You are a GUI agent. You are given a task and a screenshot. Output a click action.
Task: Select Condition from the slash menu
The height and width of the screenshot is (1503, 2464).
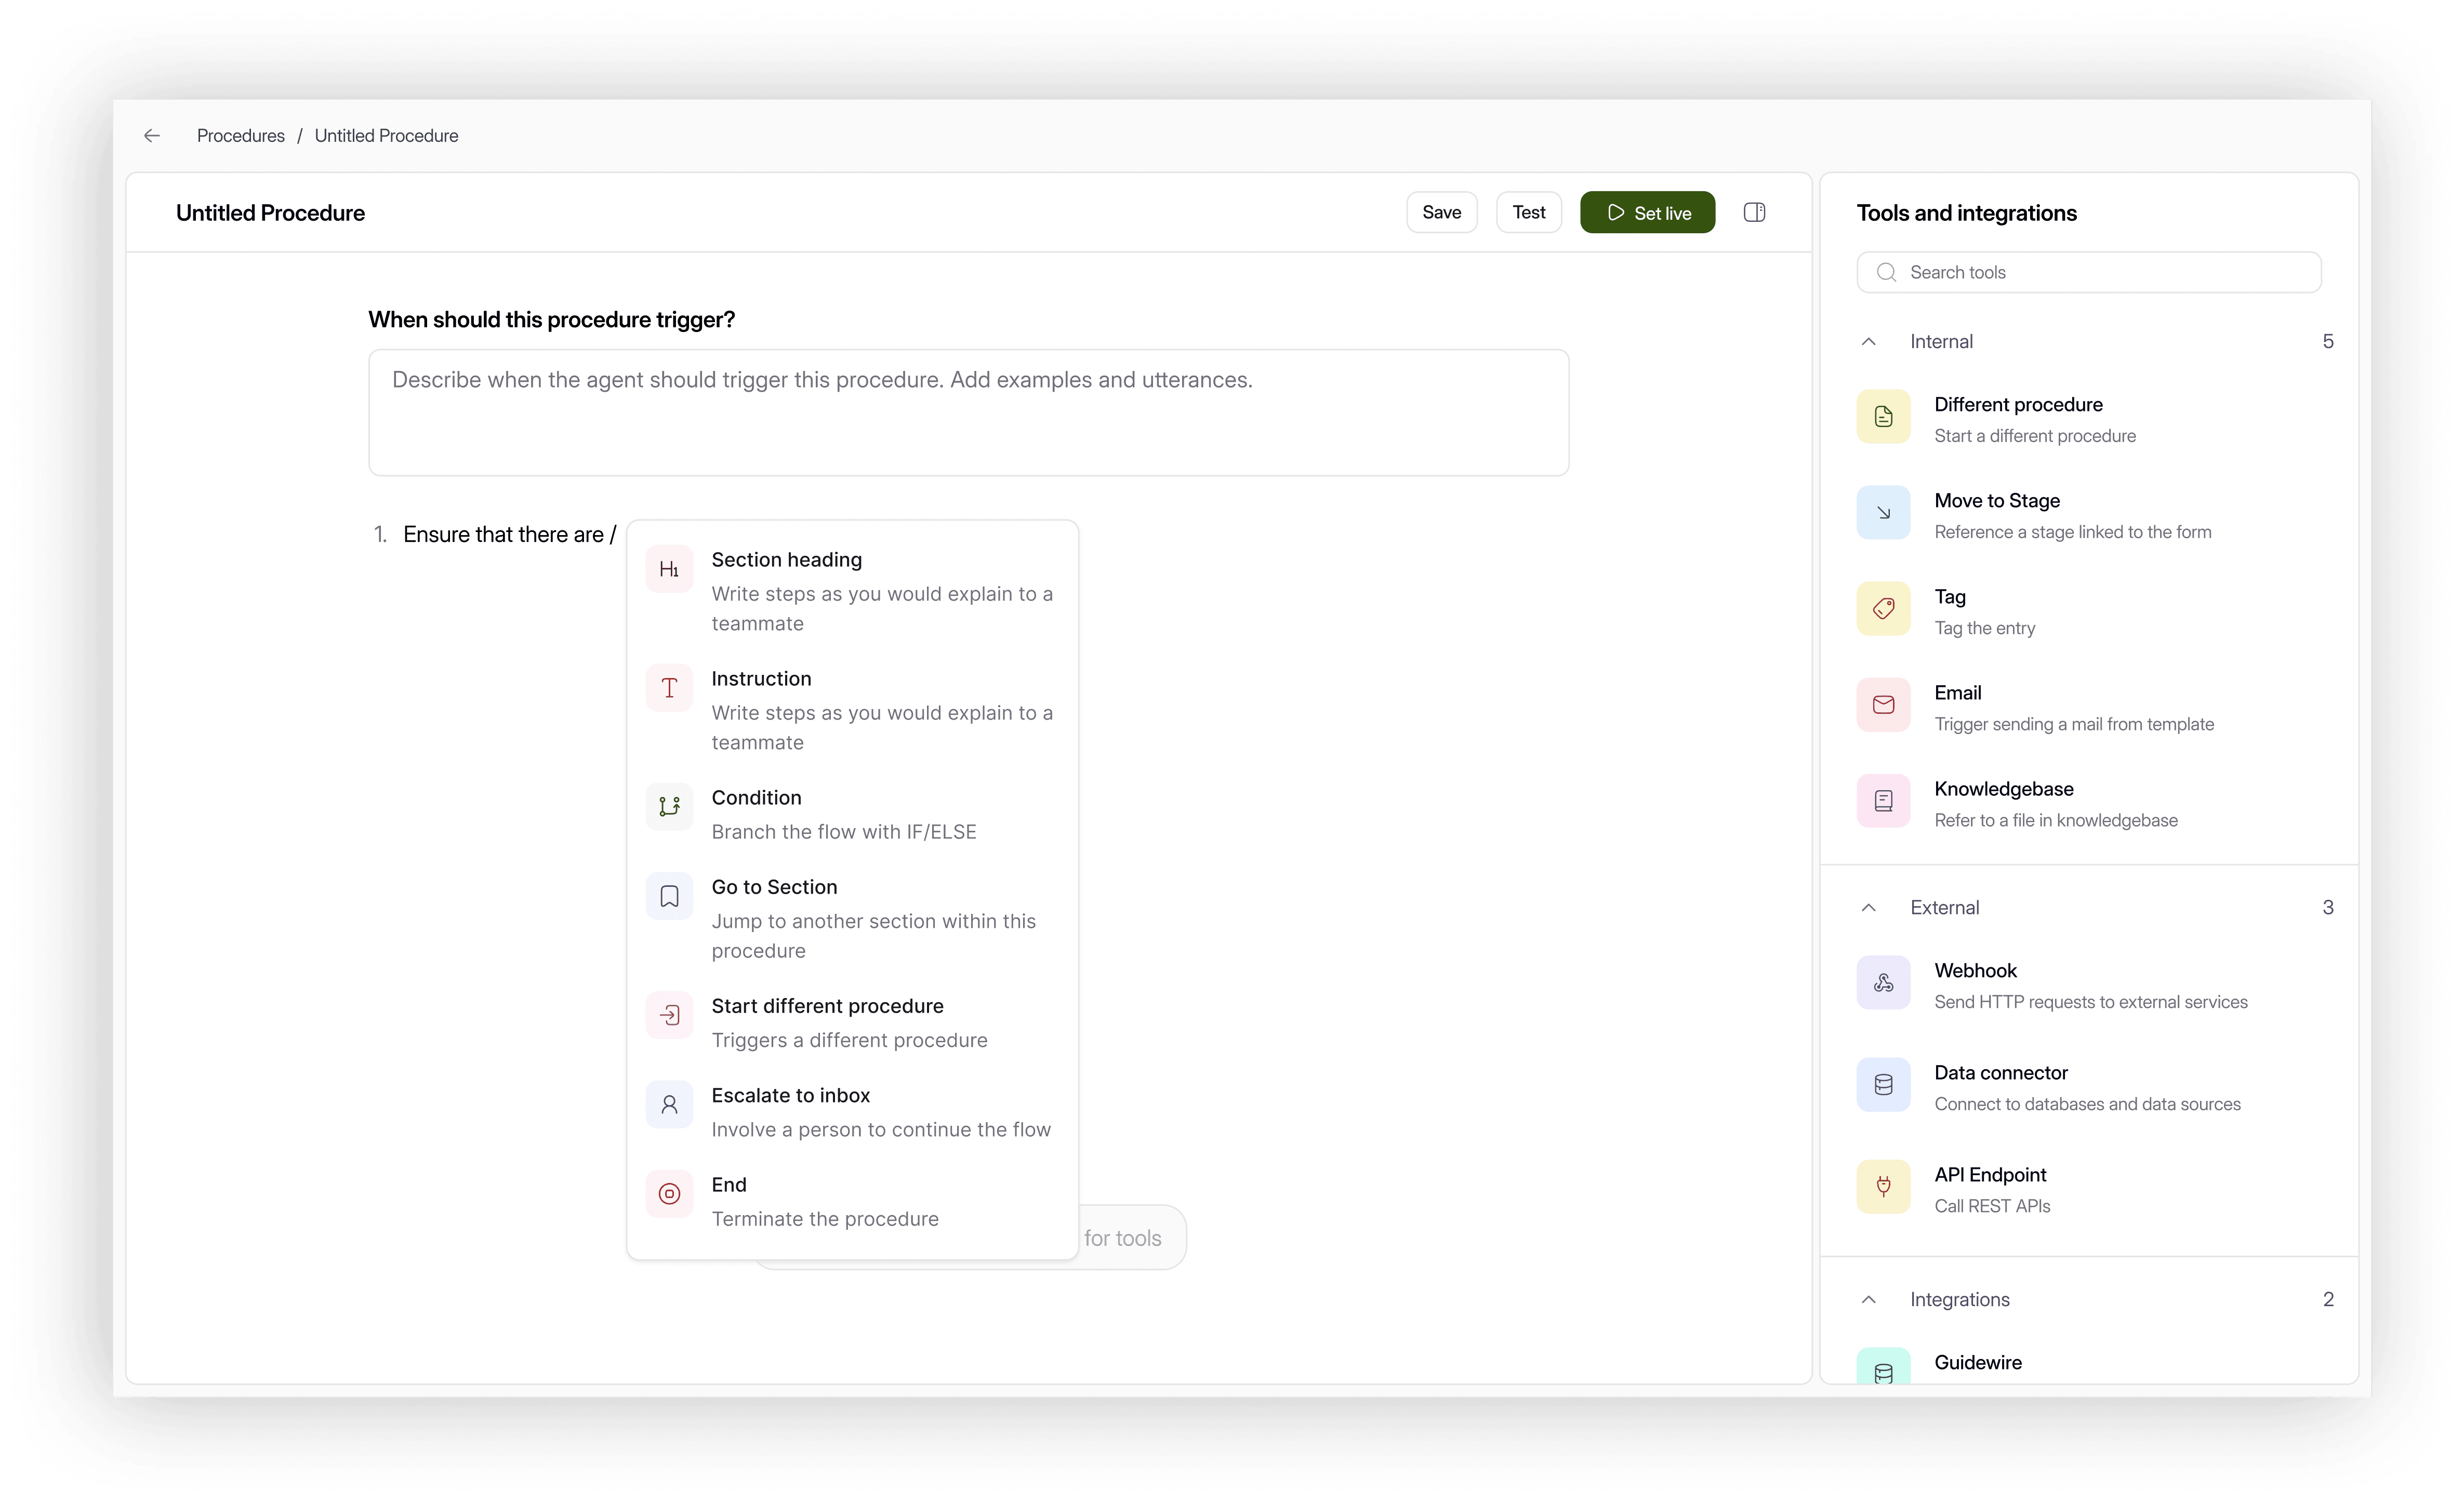[x=756, y=798]
